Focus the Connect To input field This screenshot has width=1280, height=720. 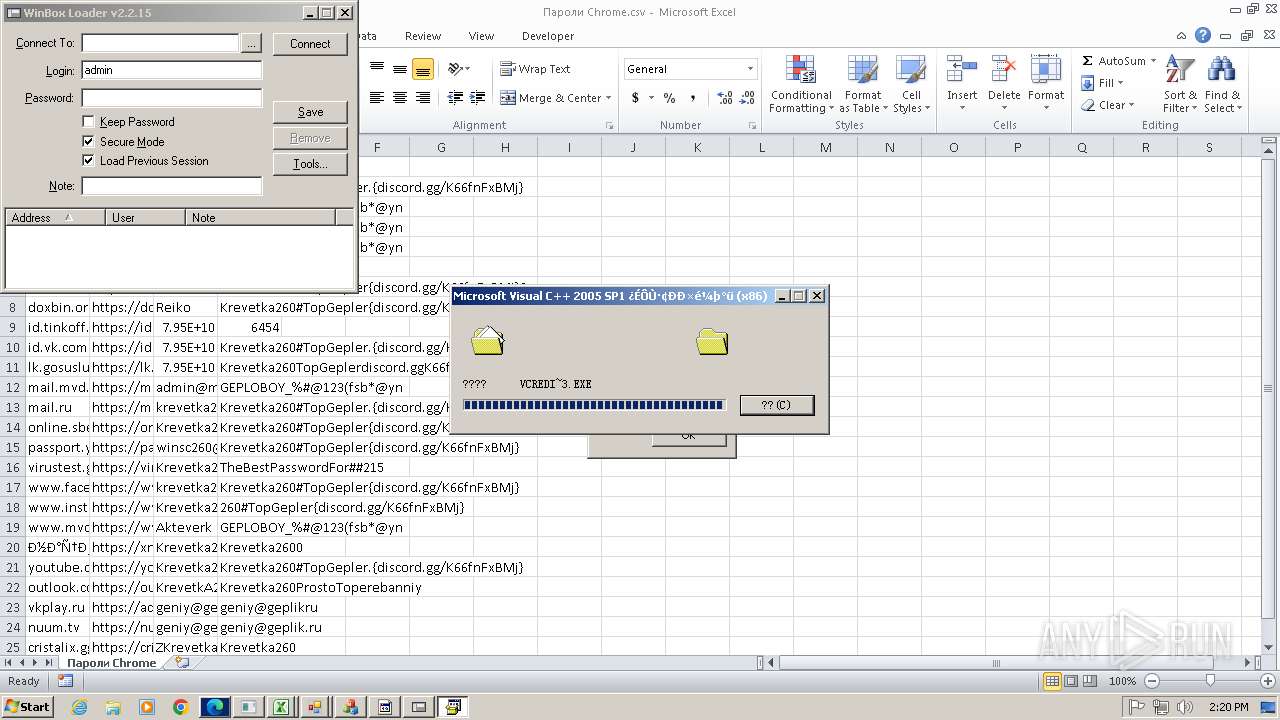point(160,43)
